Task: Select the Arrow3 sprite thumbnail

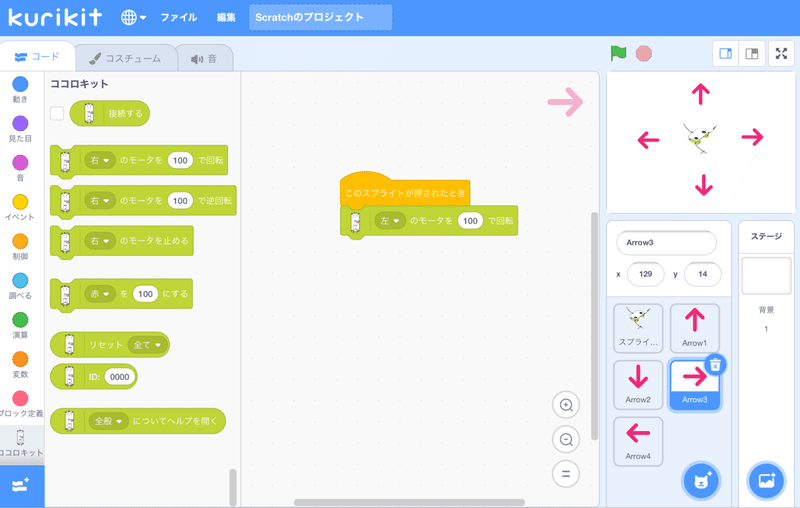Action: click(x=695, y=385)
